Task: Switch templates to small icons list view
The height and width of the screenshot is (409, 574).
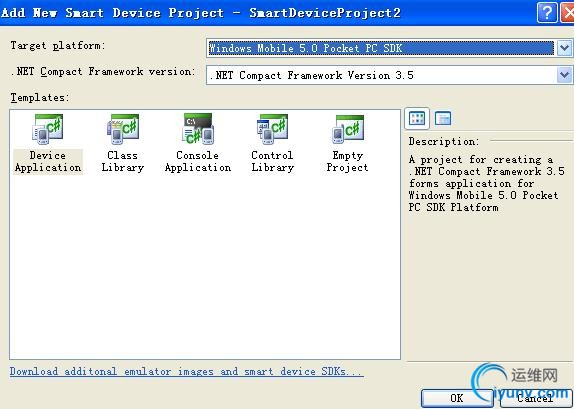Action: coord(443,119)
